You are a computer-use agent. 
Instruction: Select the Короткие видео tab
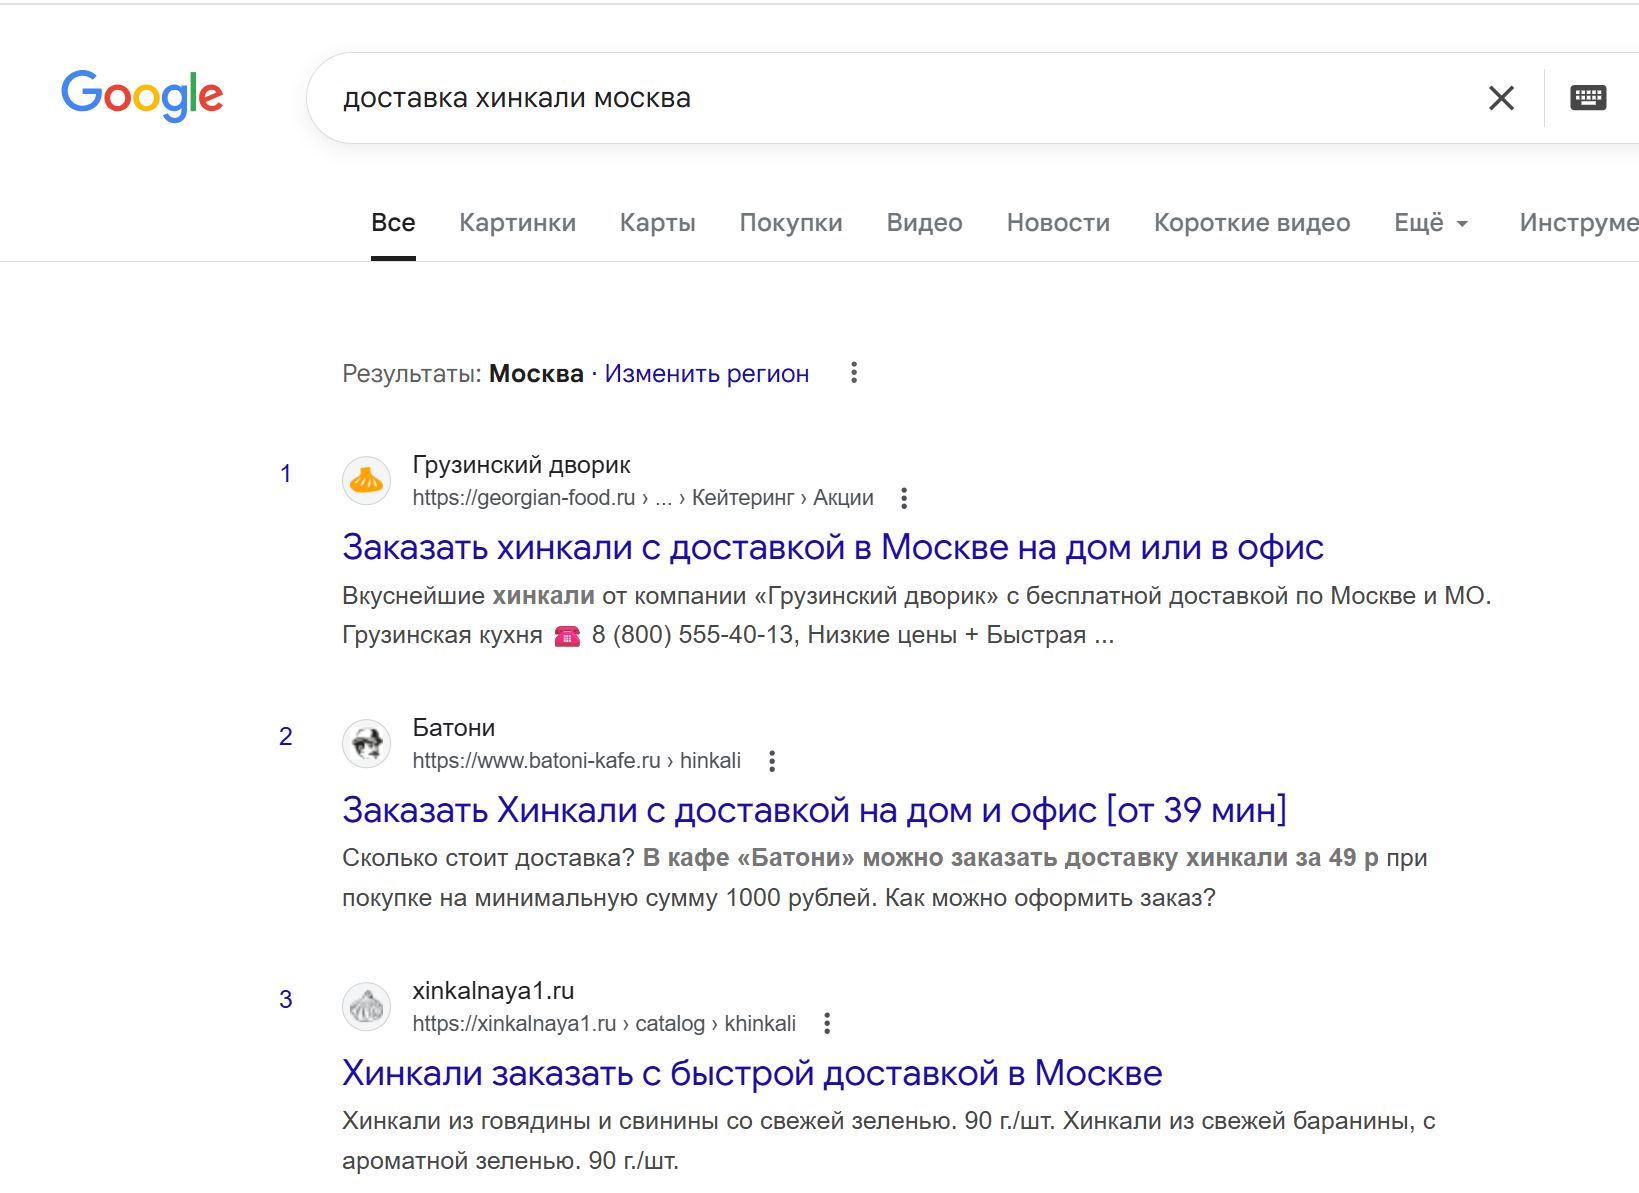click(1252, 223)
